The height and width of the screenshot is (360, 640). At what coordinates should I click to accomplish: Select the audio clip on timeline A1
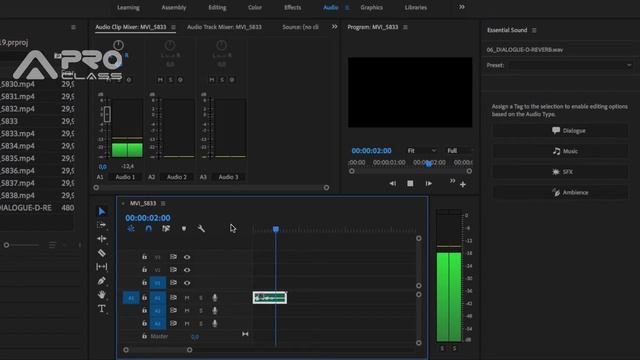click(x=269, y=298)
